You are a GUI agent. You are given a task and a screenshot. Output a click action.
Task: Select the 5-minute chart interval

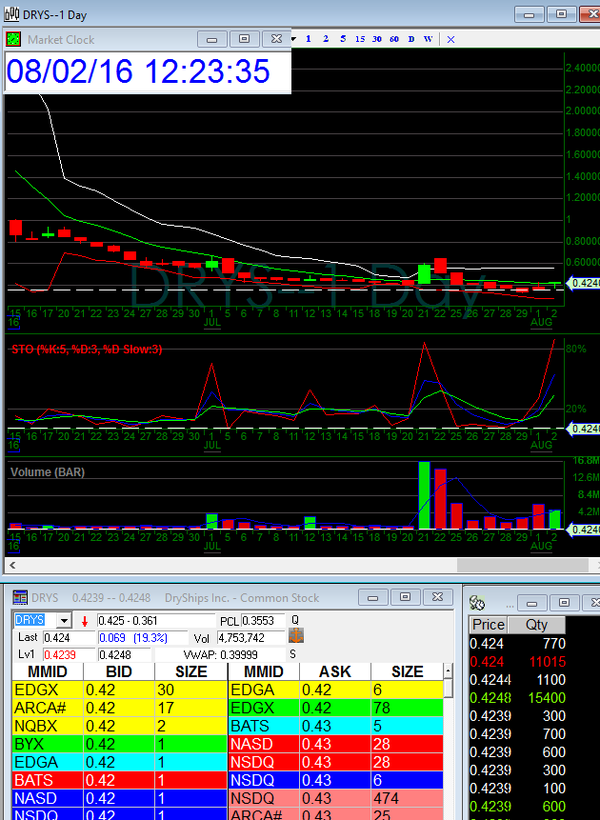pos(342,39)
